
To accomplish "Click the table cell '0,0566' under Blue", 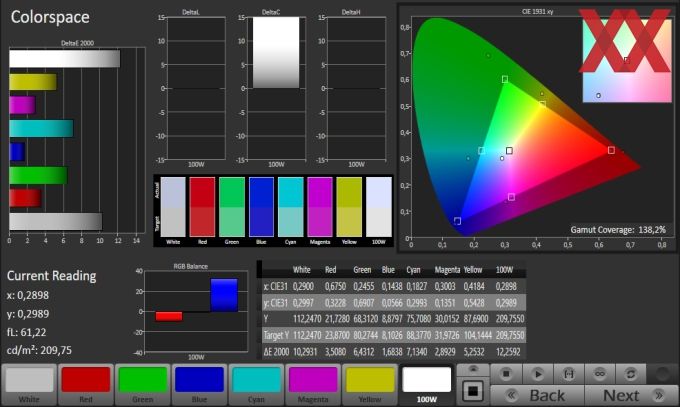I will pyautogui.click(x=392, y=303).
